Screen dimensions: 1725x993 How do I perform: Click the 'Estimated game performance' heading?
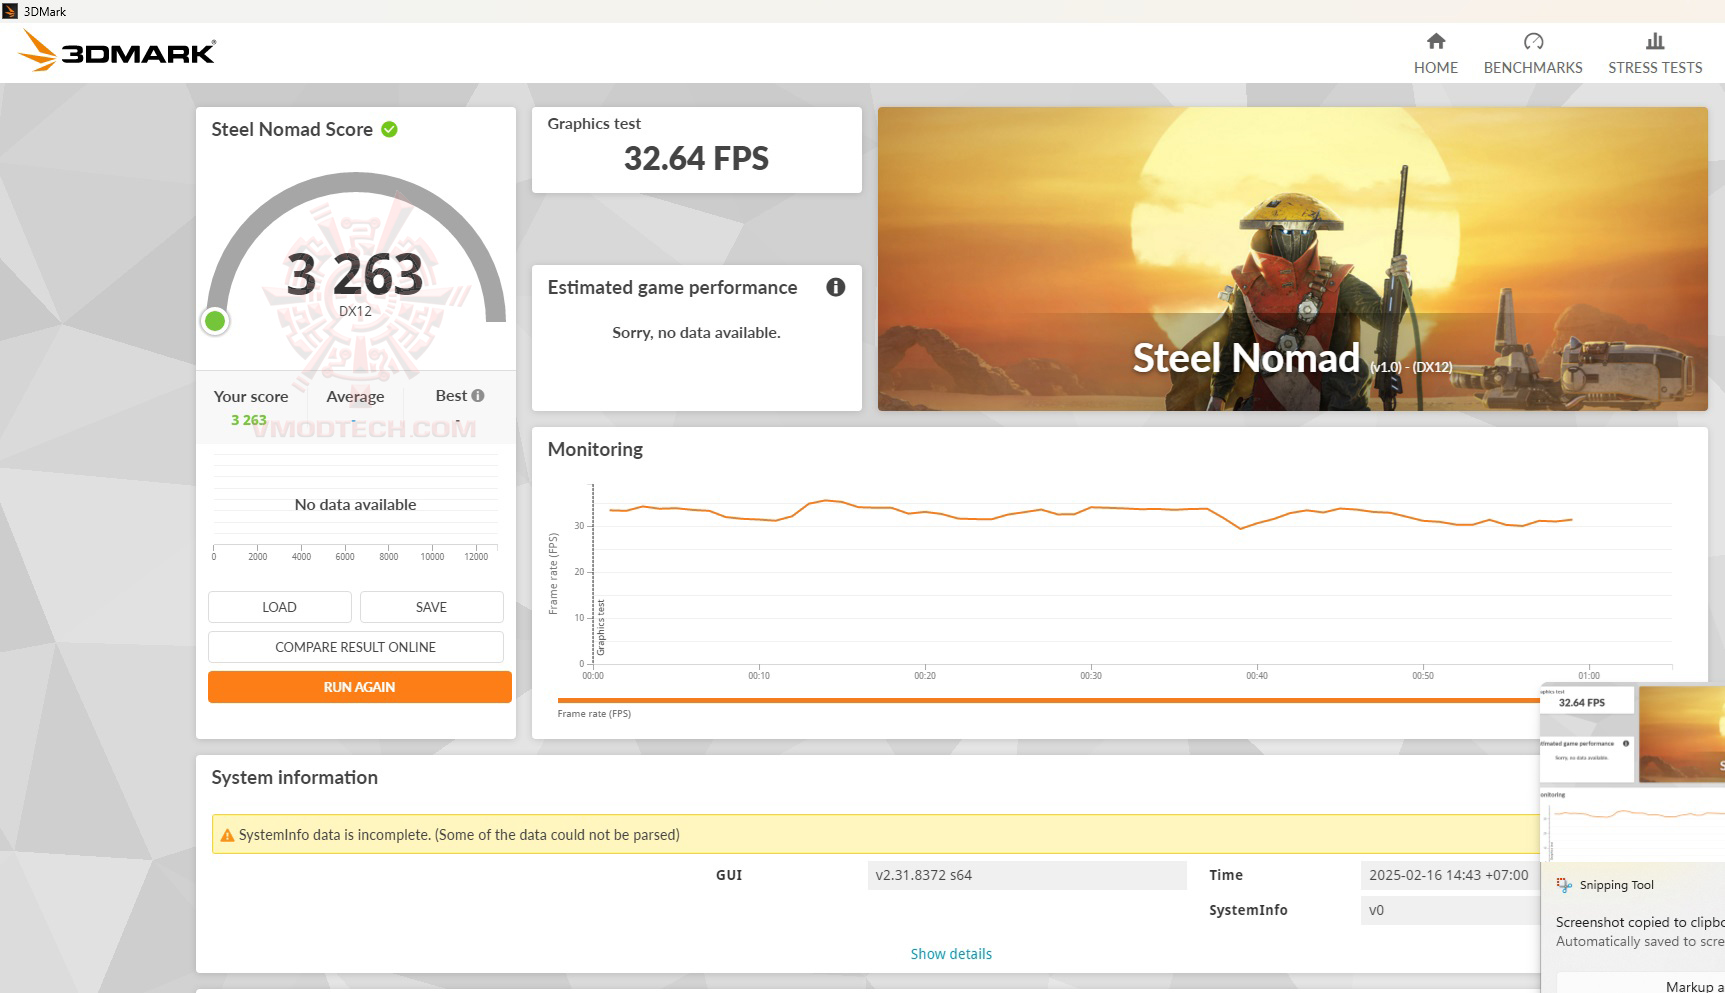pos(672,288)
